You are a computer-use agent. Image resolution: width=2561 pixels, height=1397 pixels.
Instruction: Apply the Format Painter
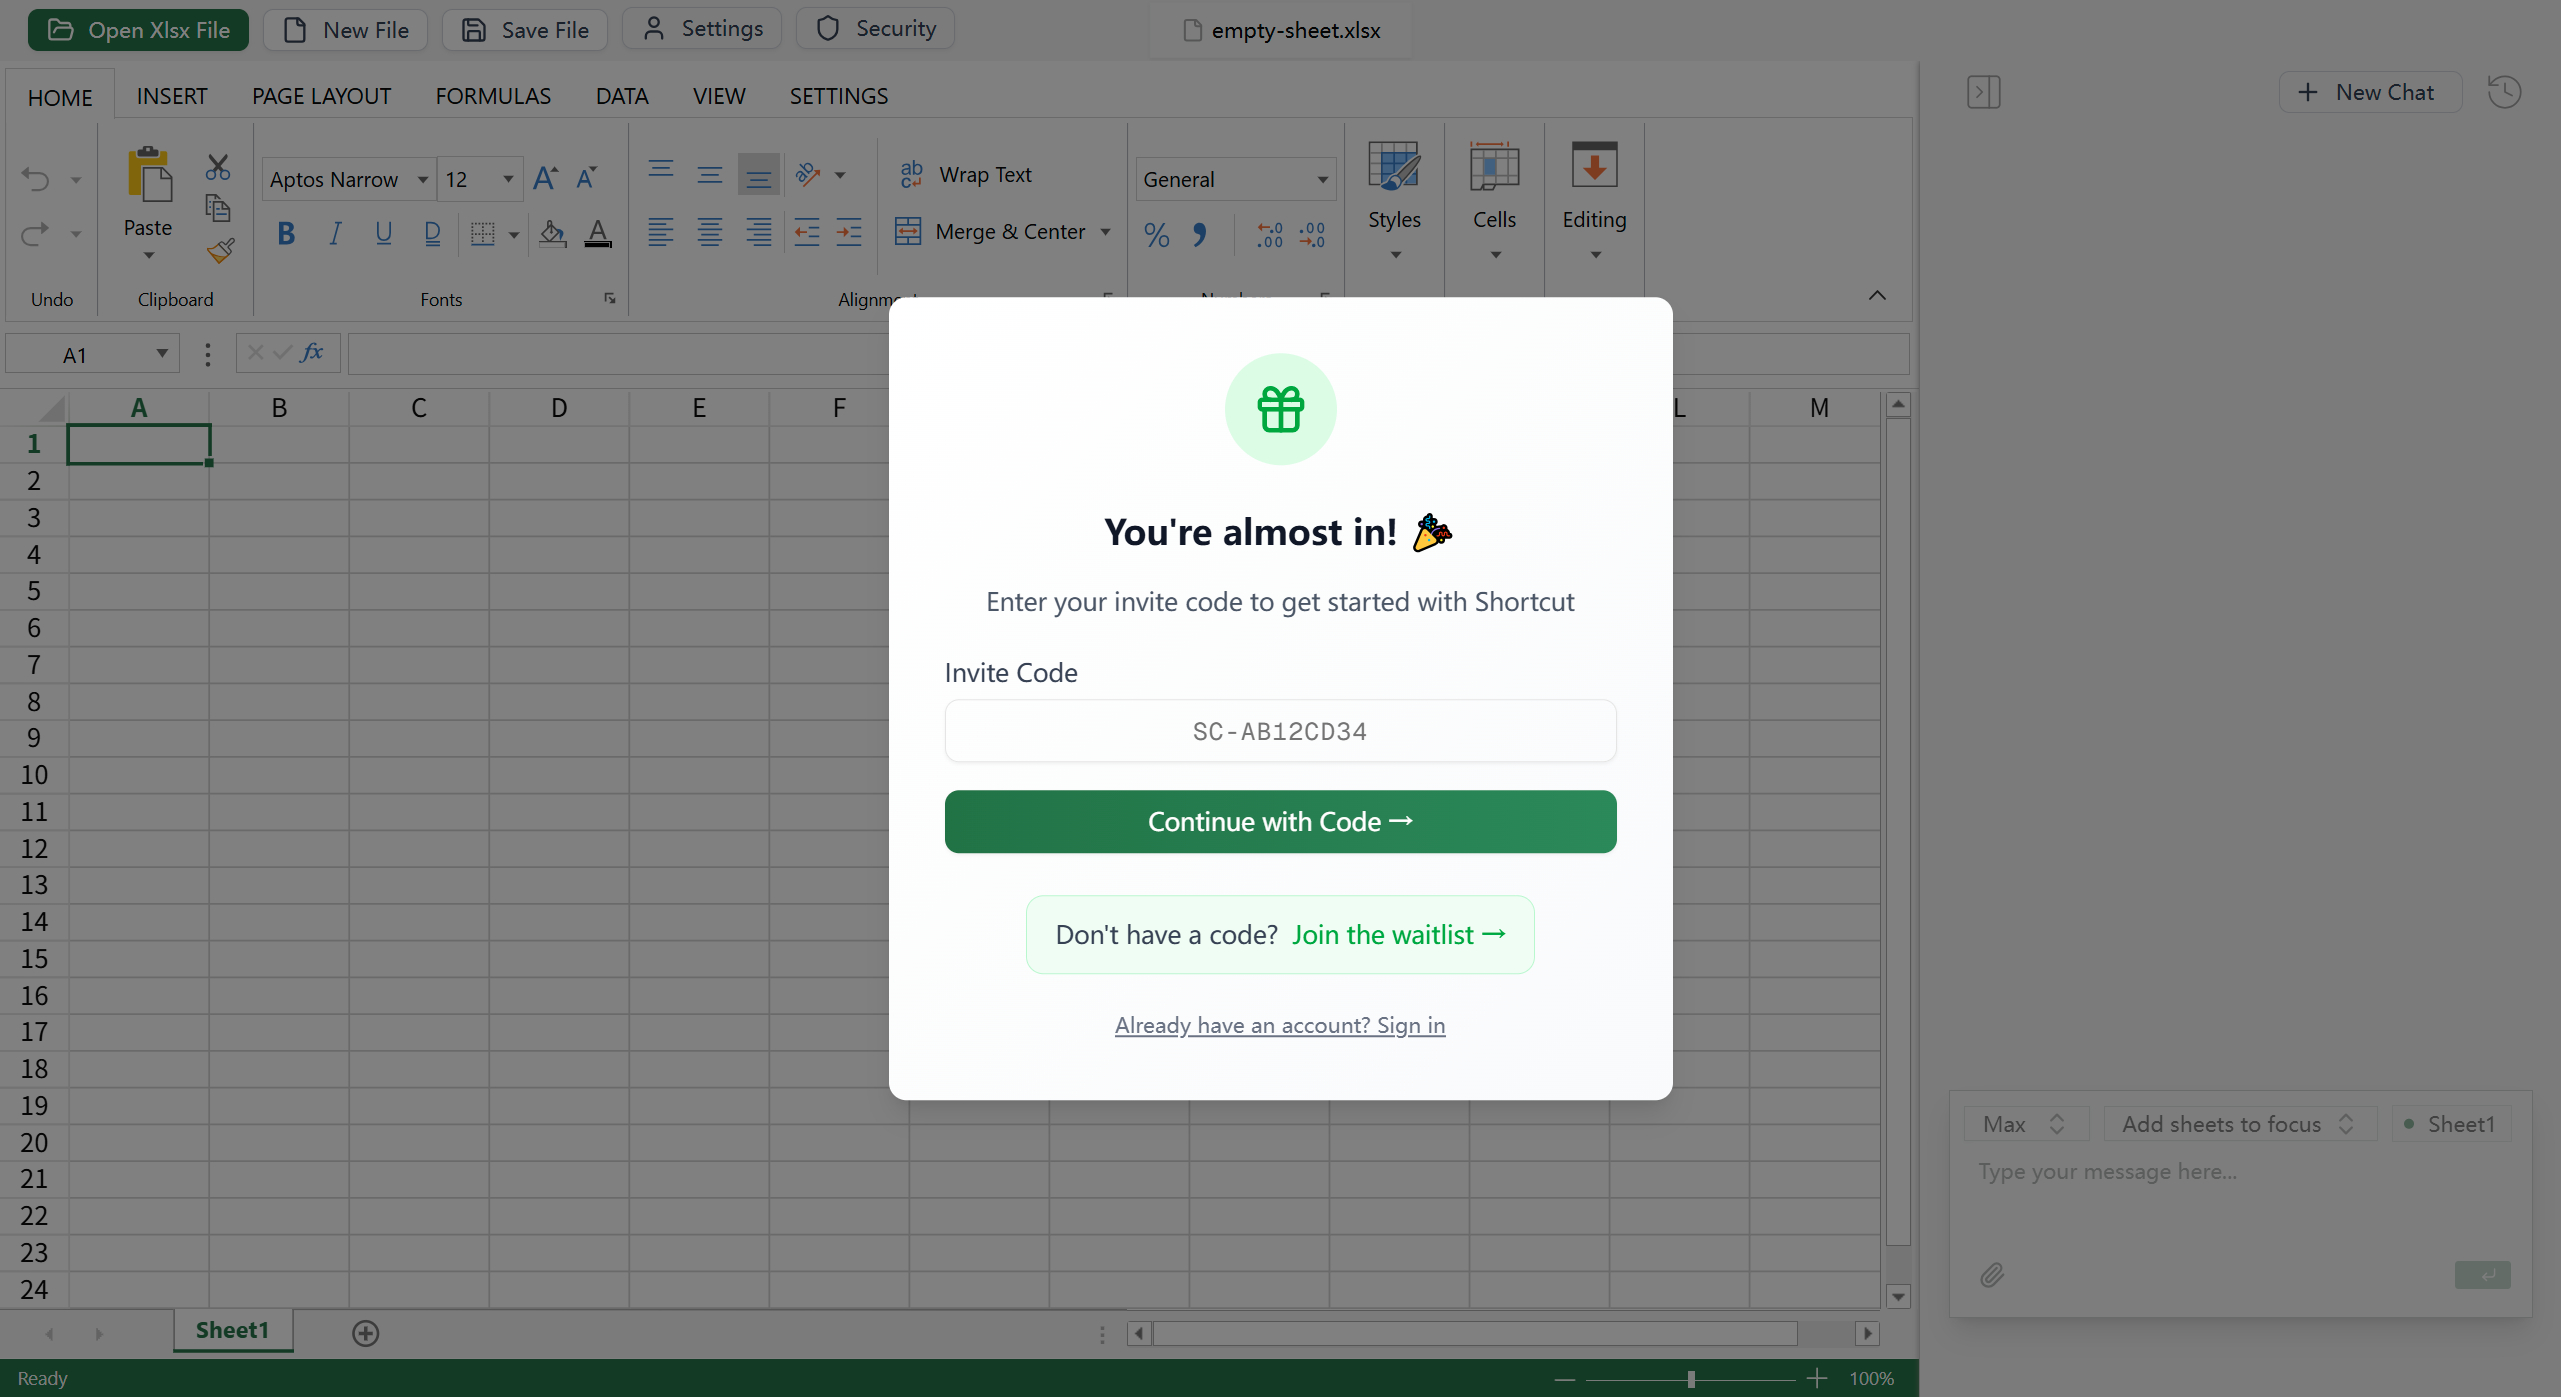point(221,250)
